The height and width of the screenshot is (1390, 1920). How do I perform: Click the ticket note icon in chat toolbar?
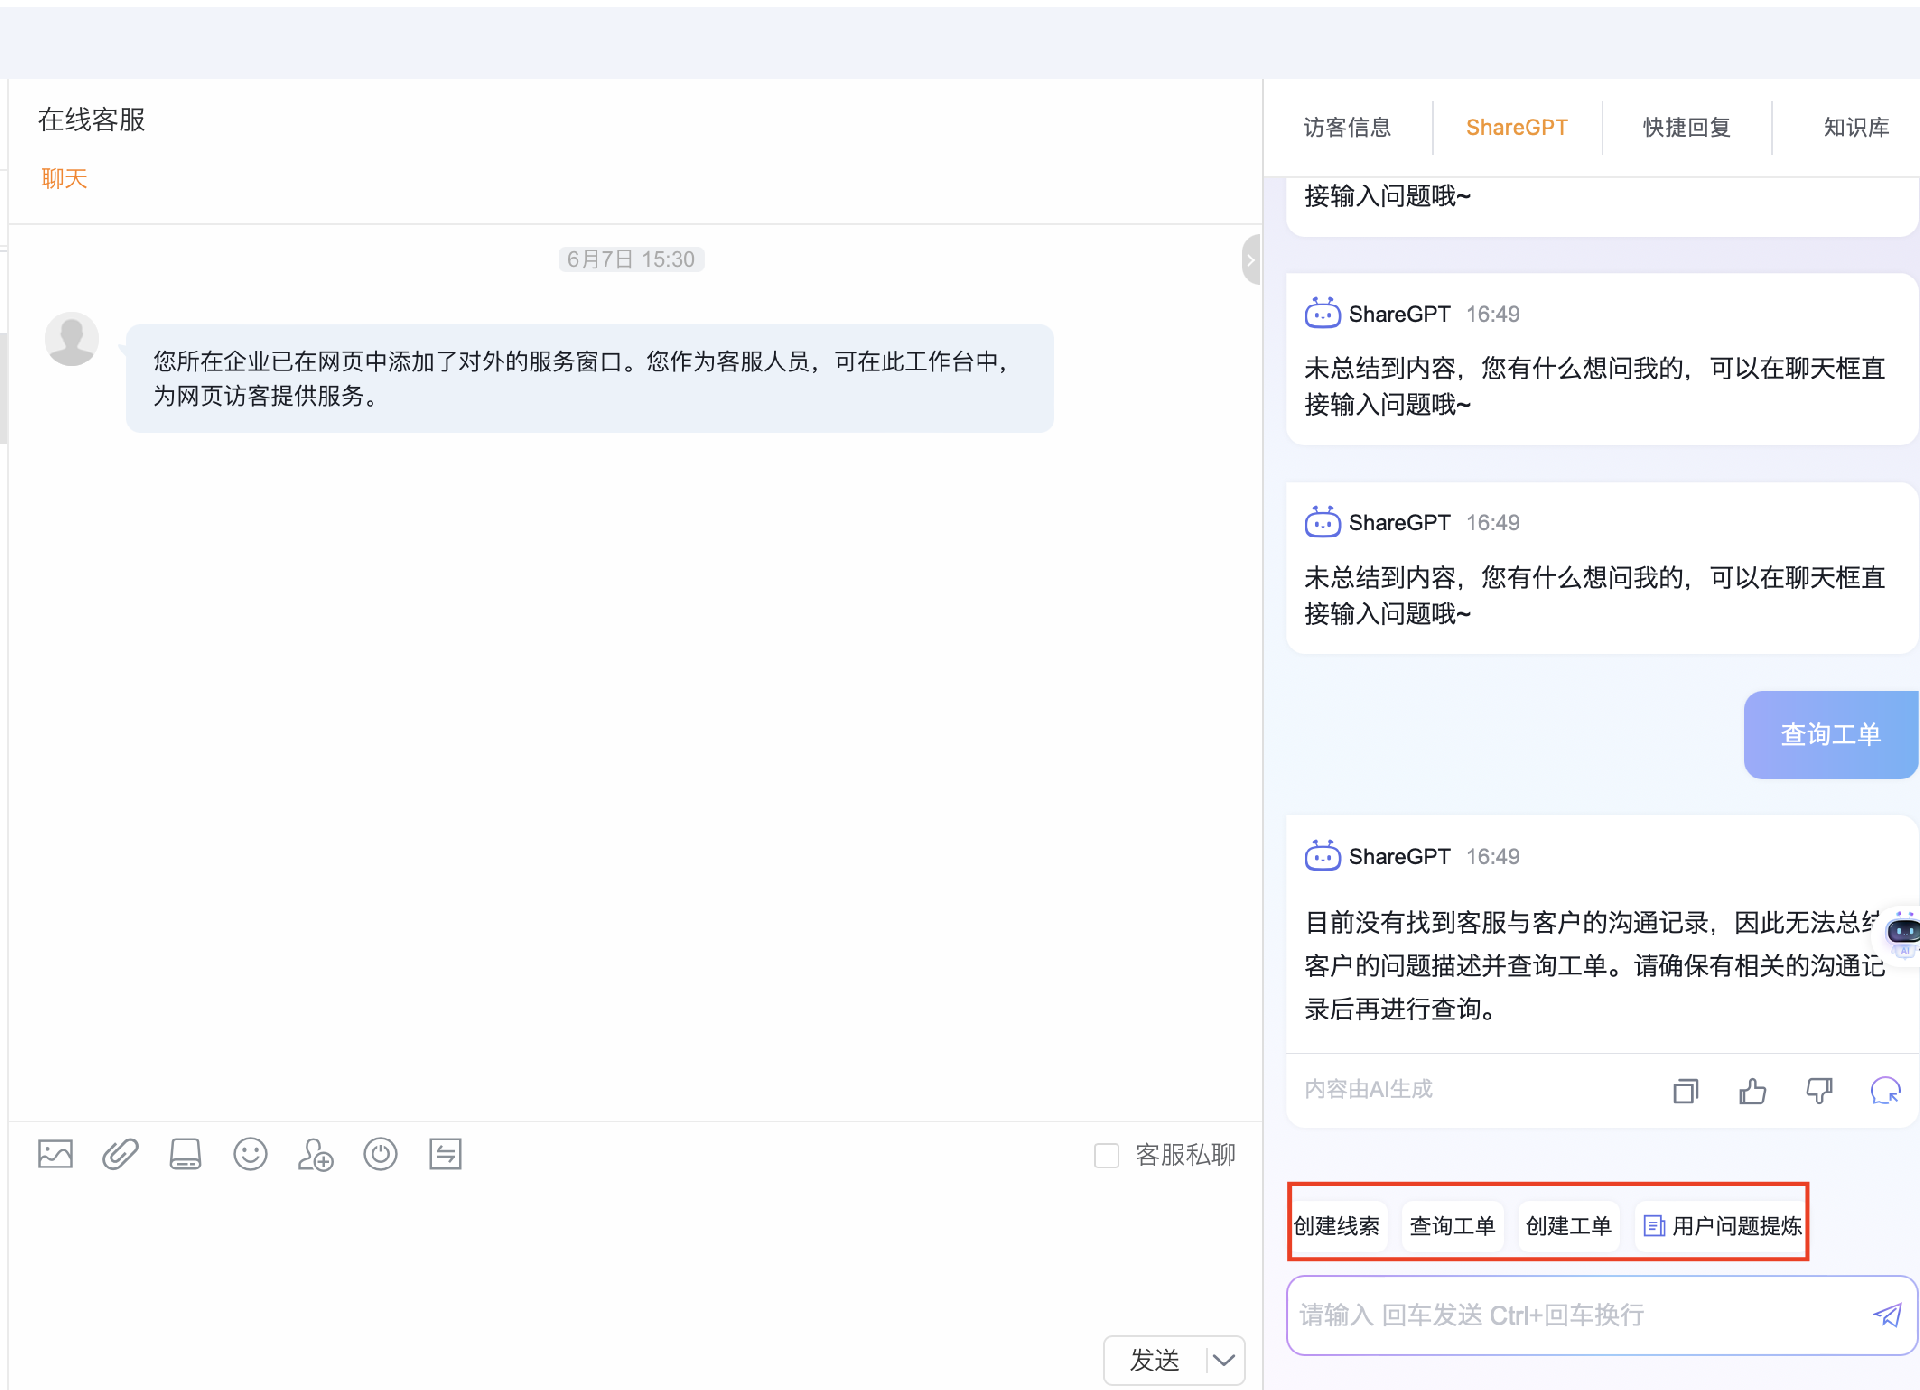click(x=445, y=1154)
